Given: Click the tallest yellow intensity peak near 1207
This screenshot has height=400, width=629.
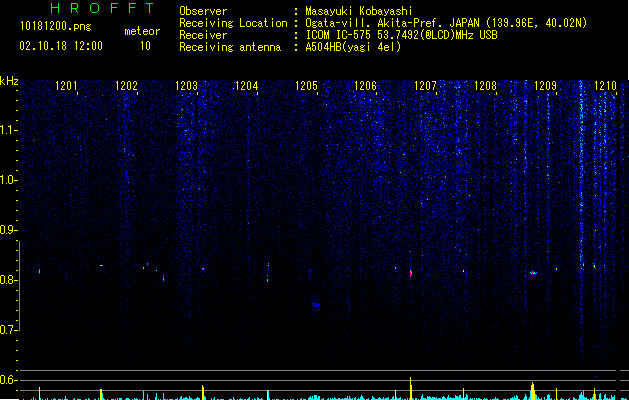Looking at the screenshot, I should pyautogui.click(x=410, y=388).
